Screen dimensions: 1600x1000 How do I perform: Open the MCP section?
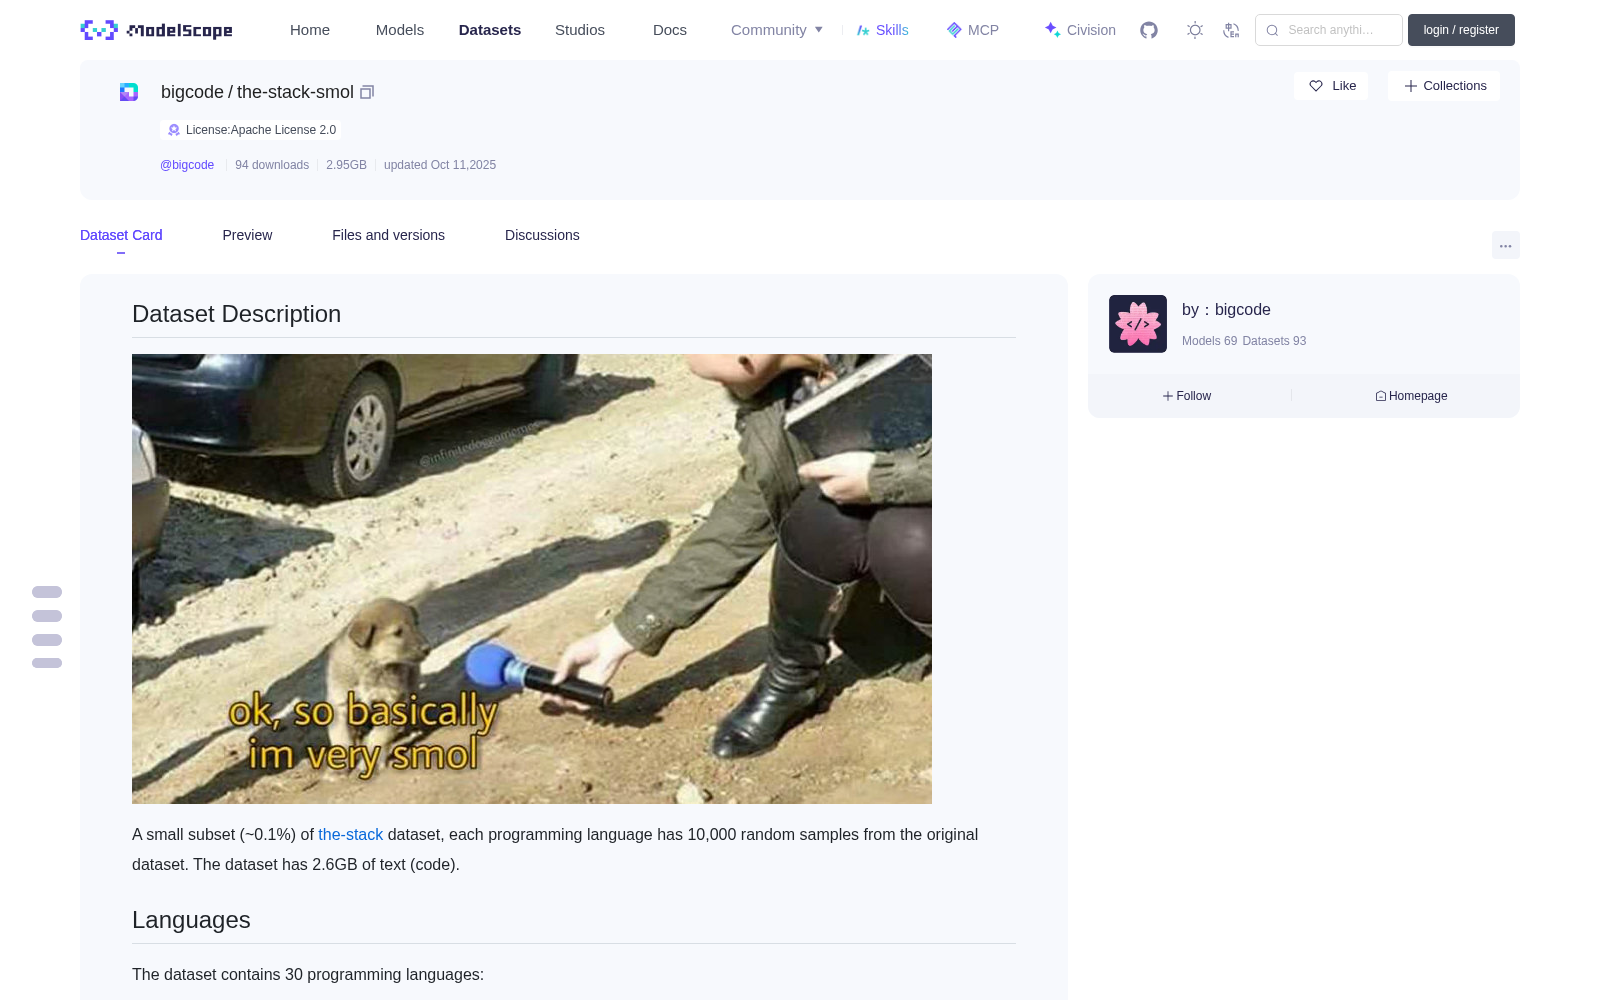pyautogui.click(x=972, y=30)
